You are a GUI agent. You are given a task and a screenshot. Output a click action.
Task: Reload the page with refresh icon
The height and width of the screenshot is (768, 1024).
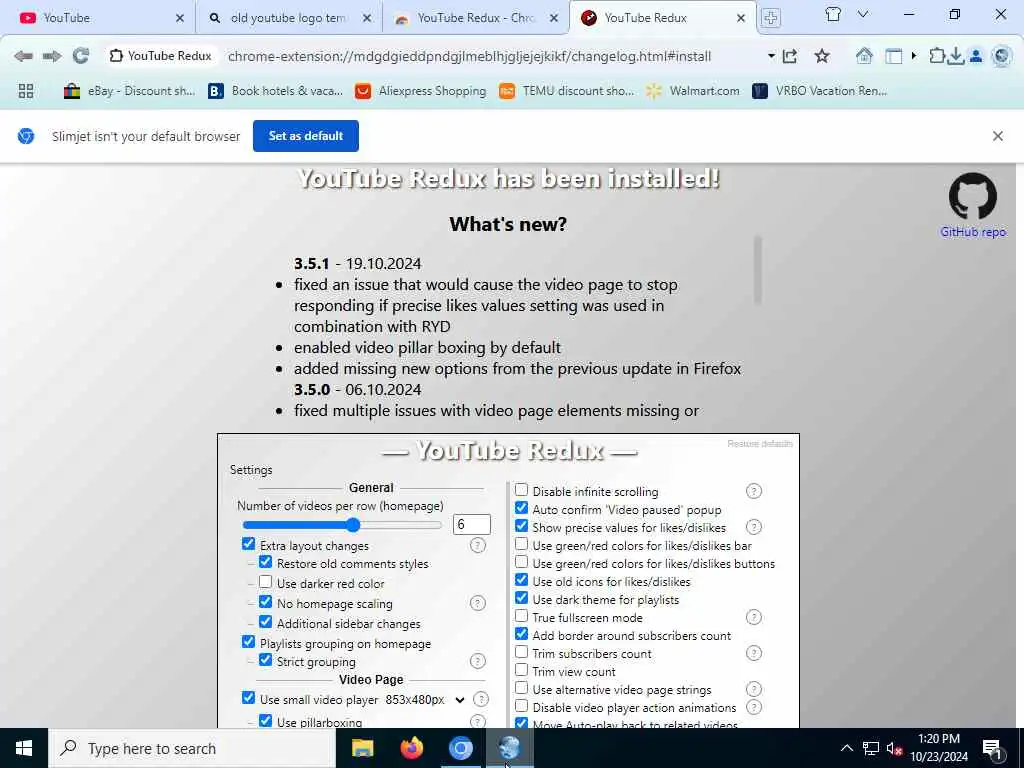pos(81,56)
